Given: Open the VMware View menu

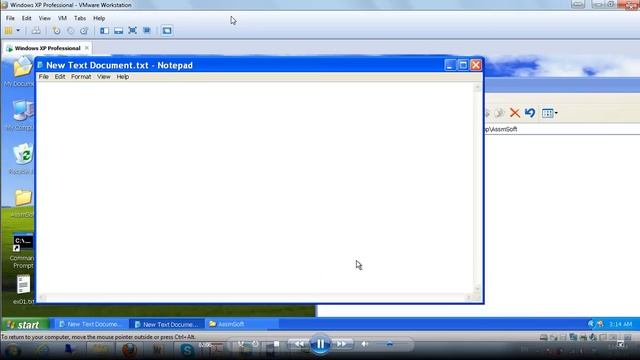Looking at the screenshot, I should (x=44, y=18).
